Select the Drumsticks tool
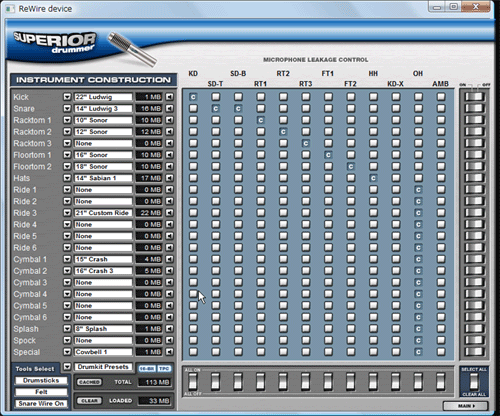 [41, 380]
